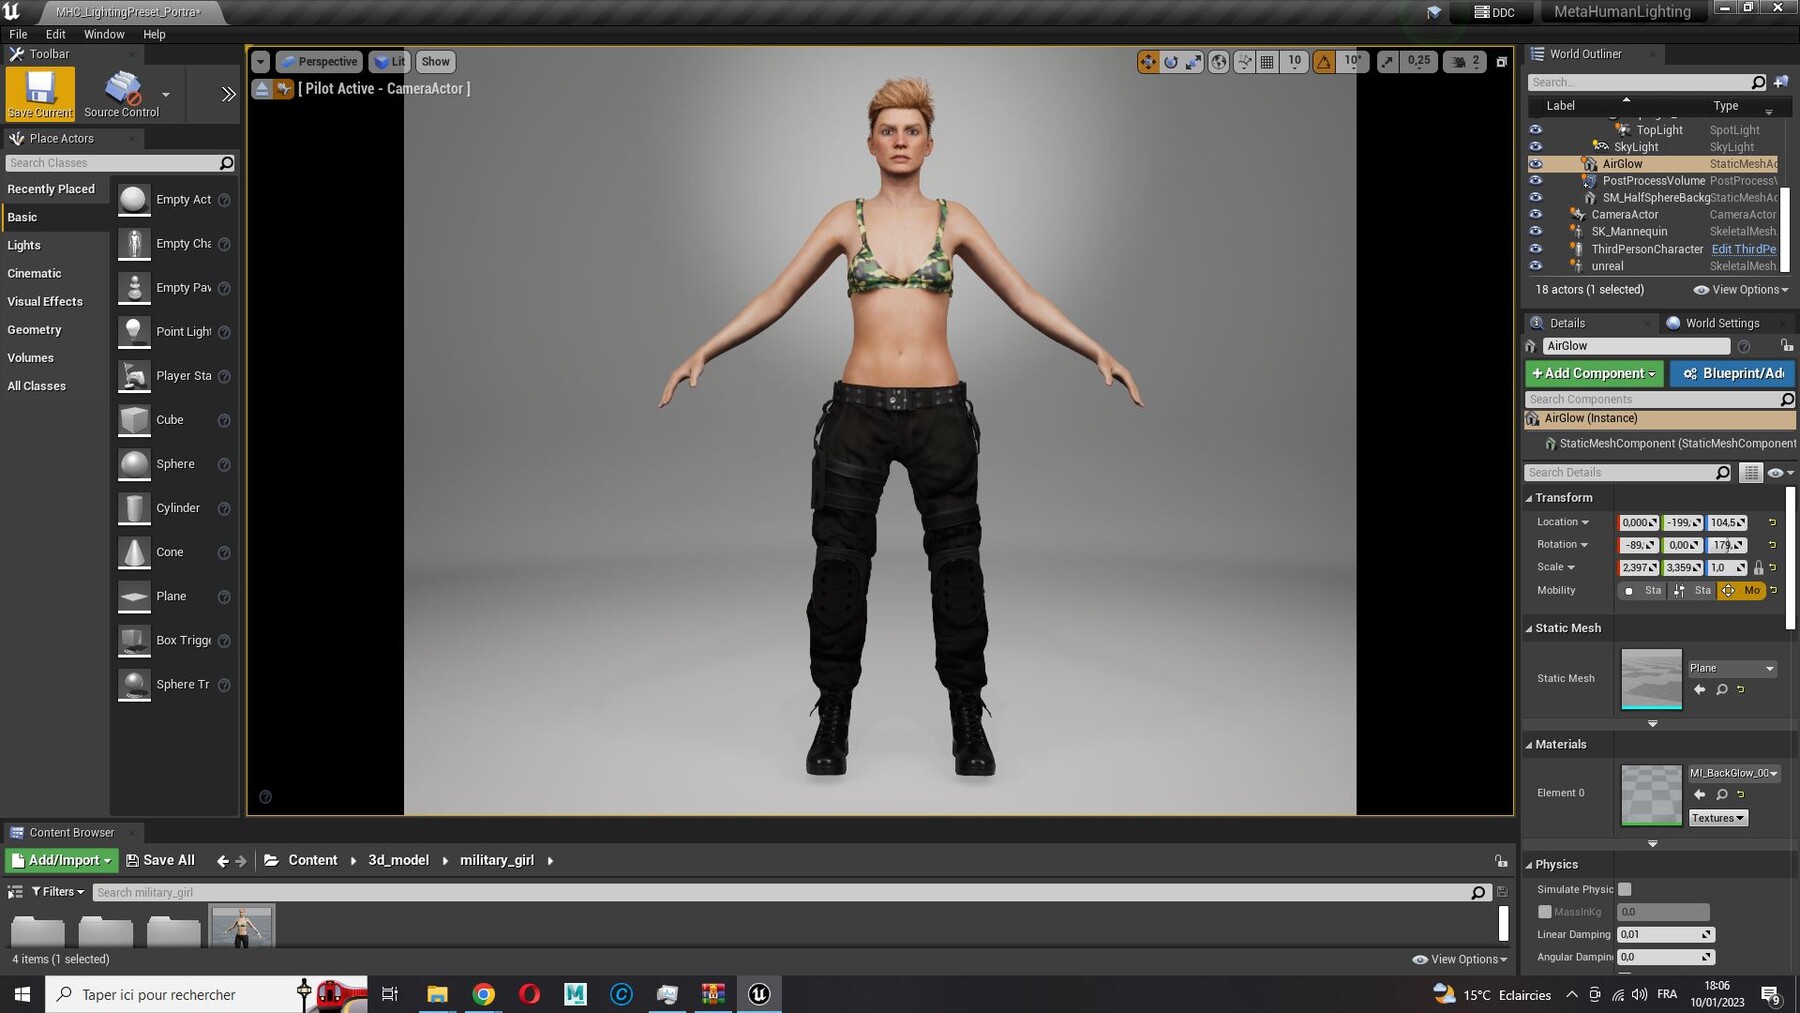Toggle scale snapping arrow icon
Screen dimensions: 1800x1013
point(1387,62)
